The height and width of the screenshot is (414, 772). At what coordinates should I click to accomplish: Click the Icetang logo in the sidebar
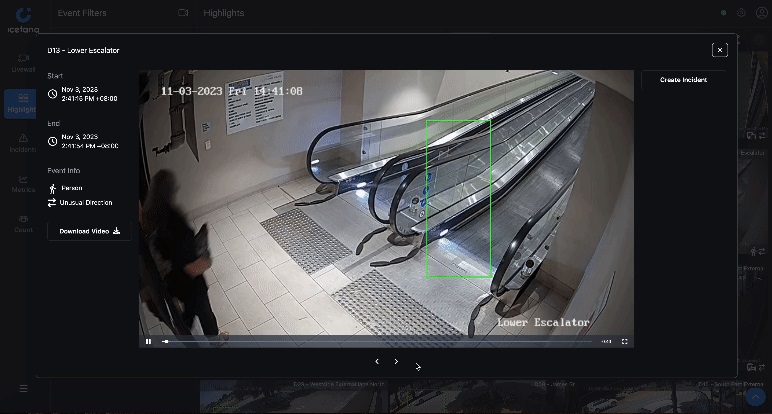pyautogui.click(x=23, y=21)
